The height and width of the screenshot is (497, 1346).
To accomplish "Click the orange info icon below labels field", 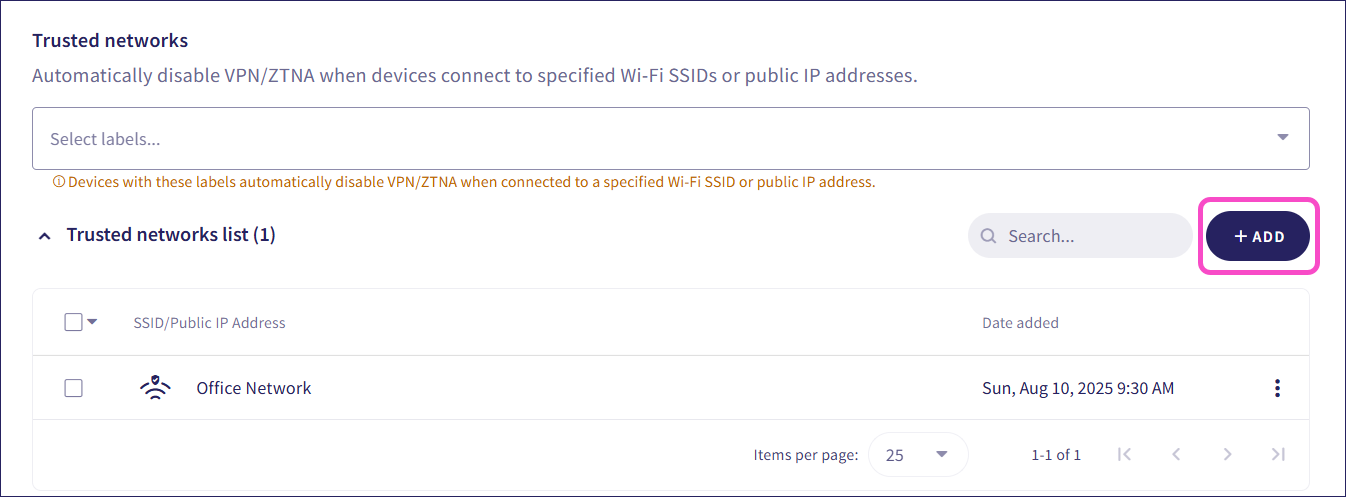I will (x=58, y=182).
